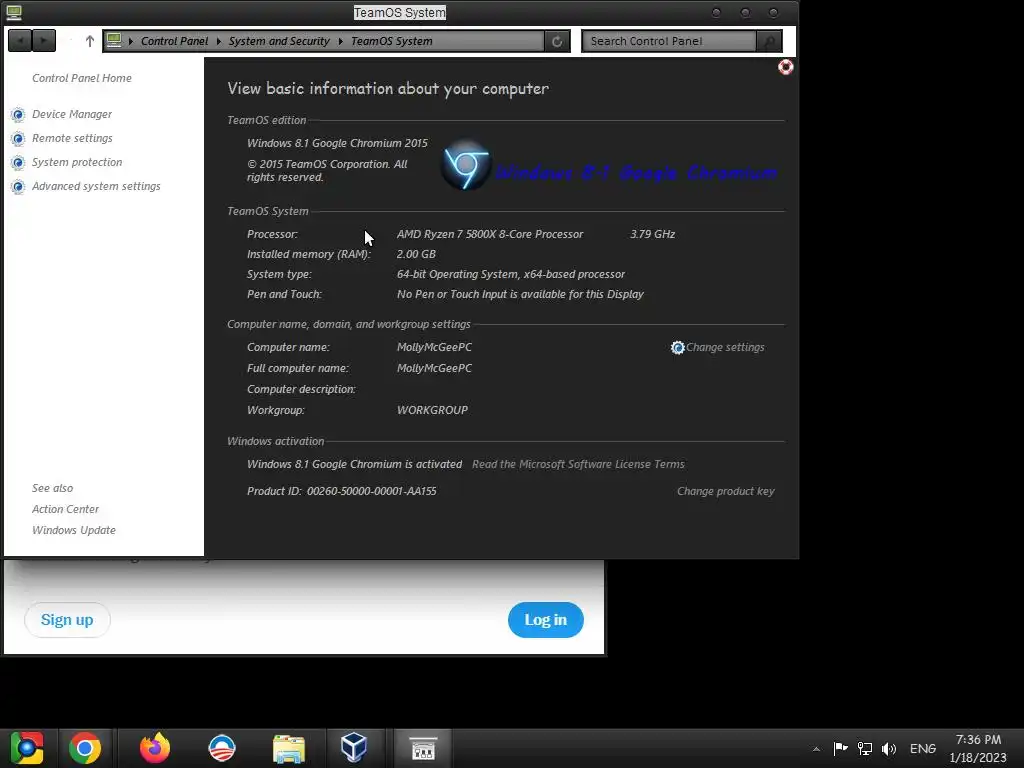Screen dimensions: 1024x768
Task: Click TeamOS System breadcrumb segment
Action: [392, 41]
